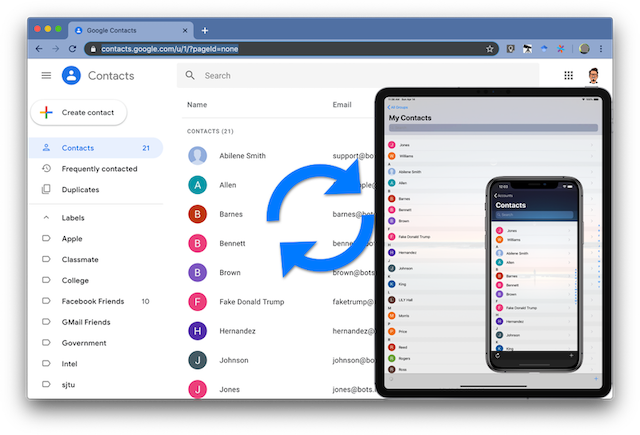Click the search magnifier icon
This screenshot has width=640, height=435.
point(190,75)
